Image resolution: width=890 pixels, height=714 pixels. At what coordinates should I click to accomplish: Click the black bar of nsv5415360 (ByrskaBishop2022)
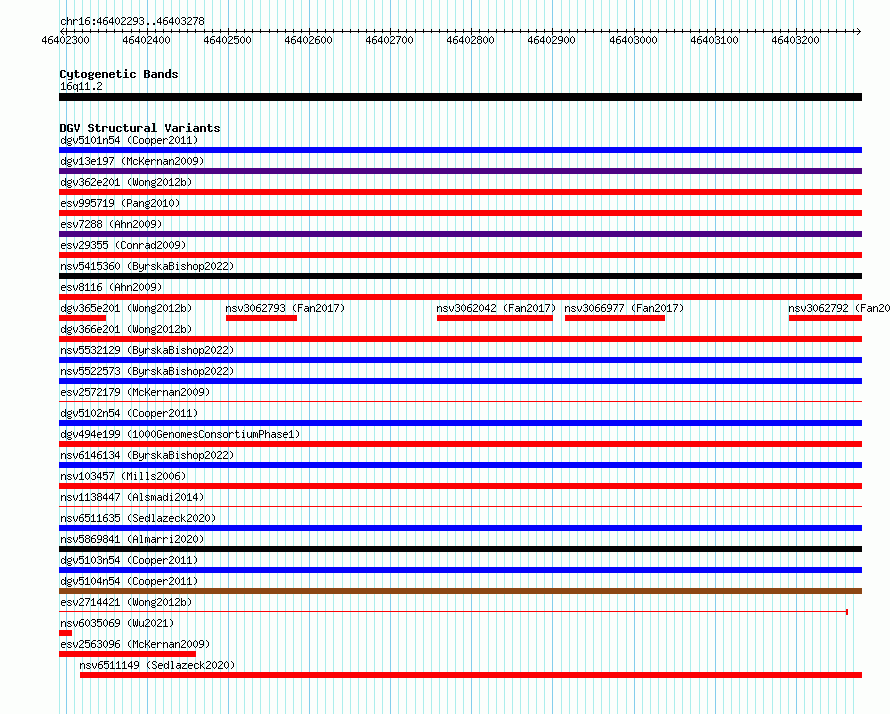tap(460, 276)
